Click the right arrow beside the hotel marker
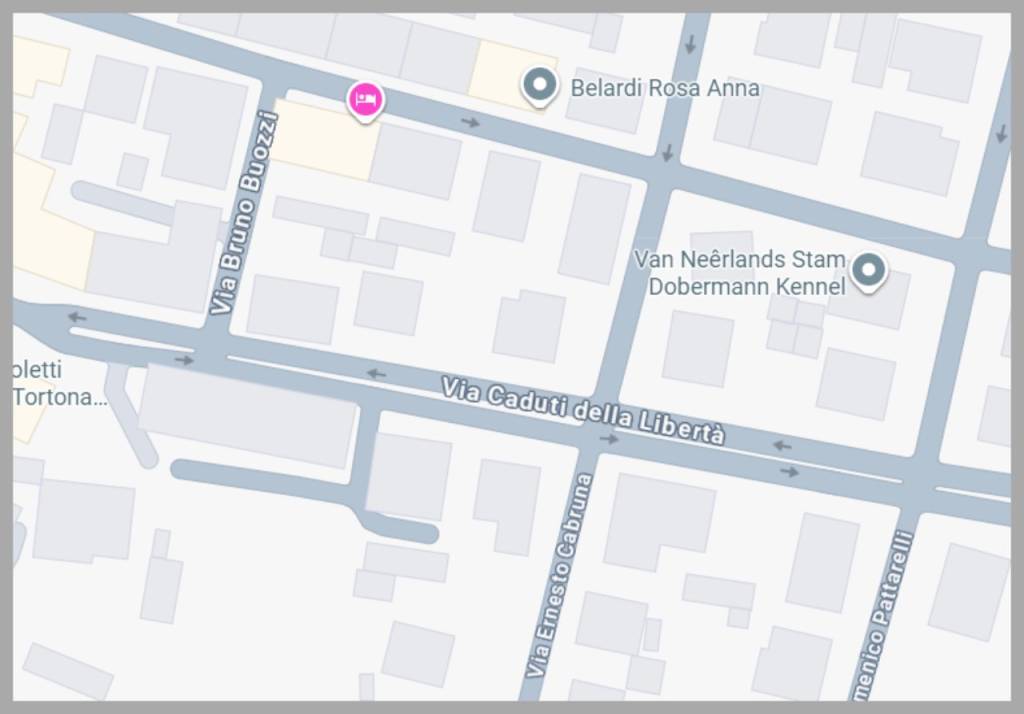The image size is (1024, 714). tap(470, 122)
